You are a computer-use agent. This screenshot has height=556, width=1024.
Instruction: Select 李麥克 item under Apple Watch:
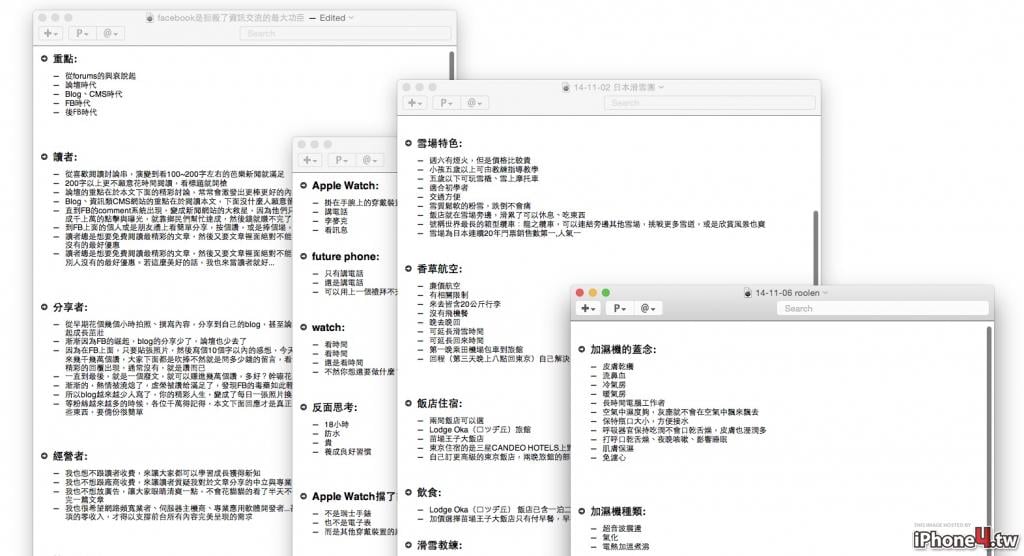336,221
